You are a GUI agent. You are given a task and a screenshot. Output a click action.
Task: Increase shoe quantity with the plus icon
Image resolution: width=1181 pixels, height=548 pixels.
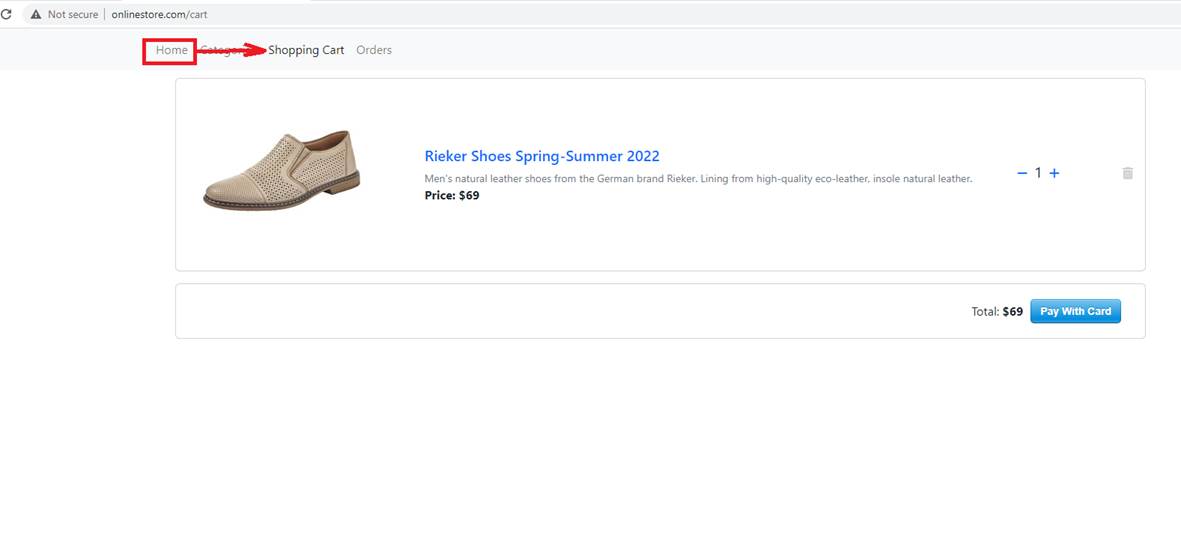click(1054, 173)
